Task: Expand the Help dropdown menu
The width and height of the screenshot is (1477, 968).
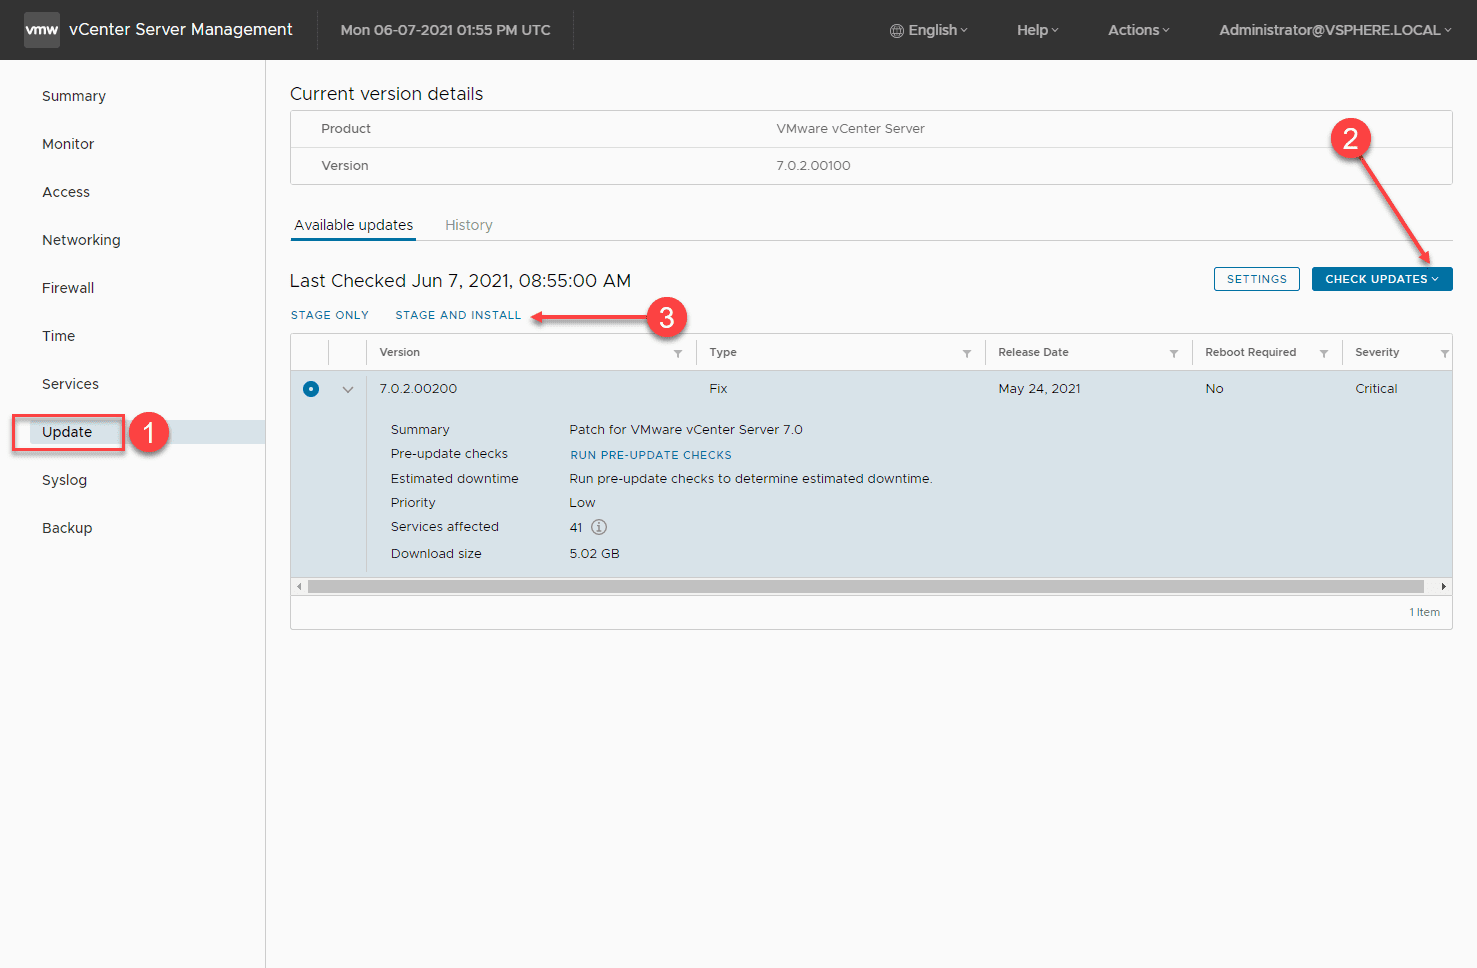Action: click(1037, 30)
